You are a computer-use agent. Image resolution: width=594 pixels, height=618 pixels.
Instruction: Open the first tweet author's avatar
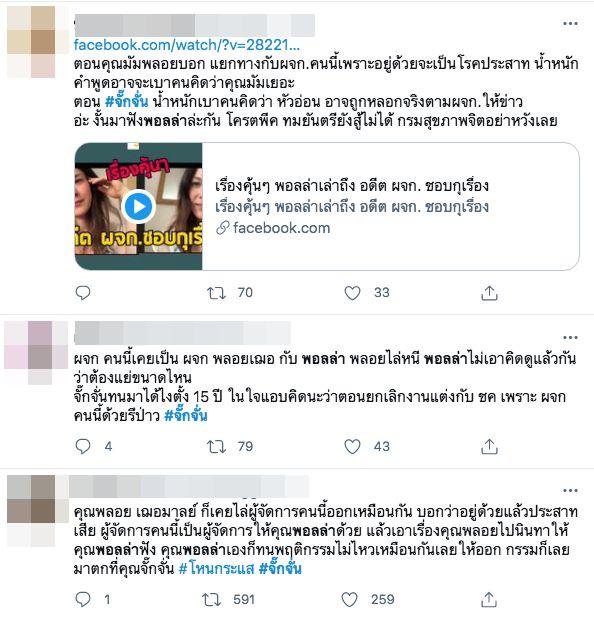click(x=32, y=42)
